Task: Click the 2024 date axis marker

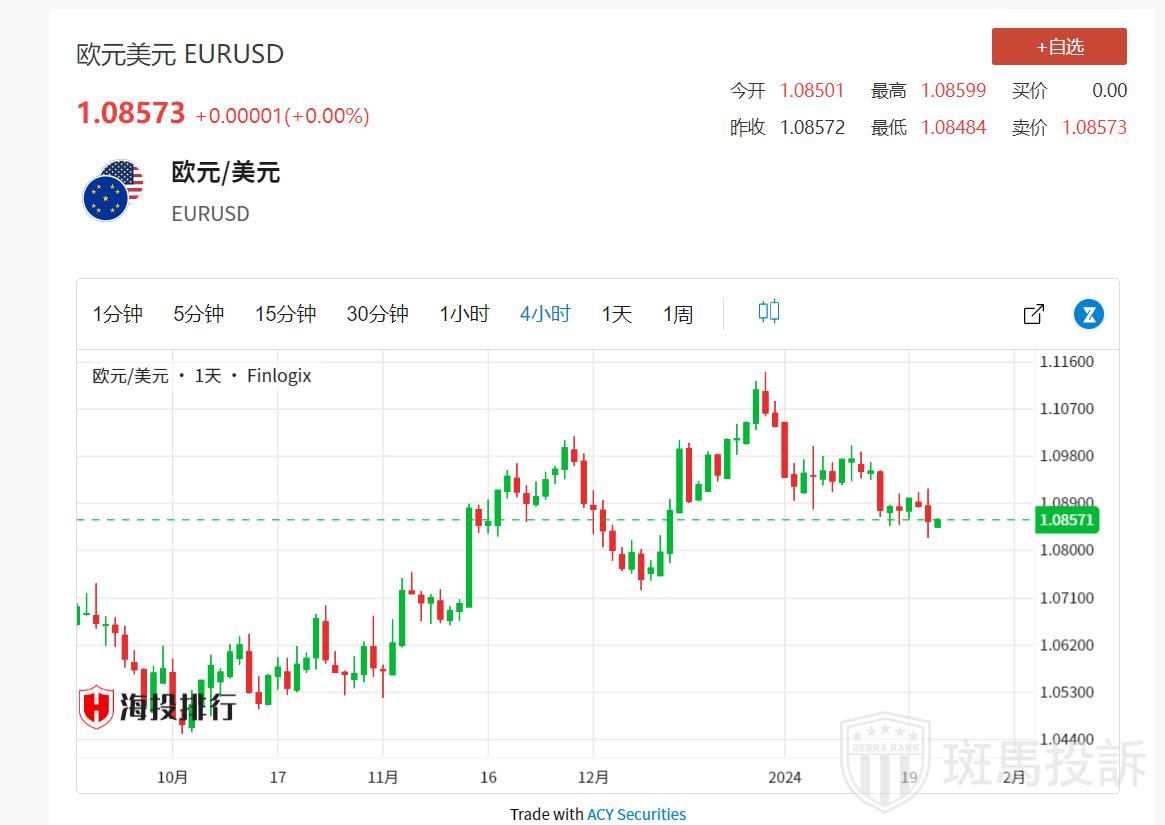Action: point(784,777)
